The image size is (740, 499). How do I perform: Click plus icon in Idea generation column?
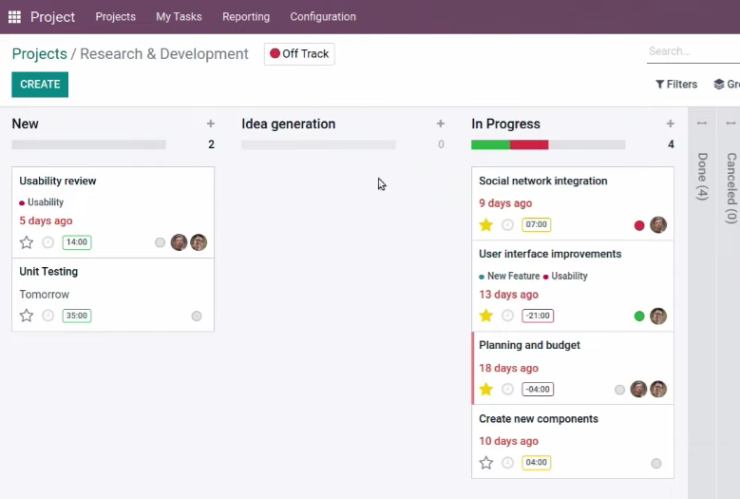tap(440, 124)
